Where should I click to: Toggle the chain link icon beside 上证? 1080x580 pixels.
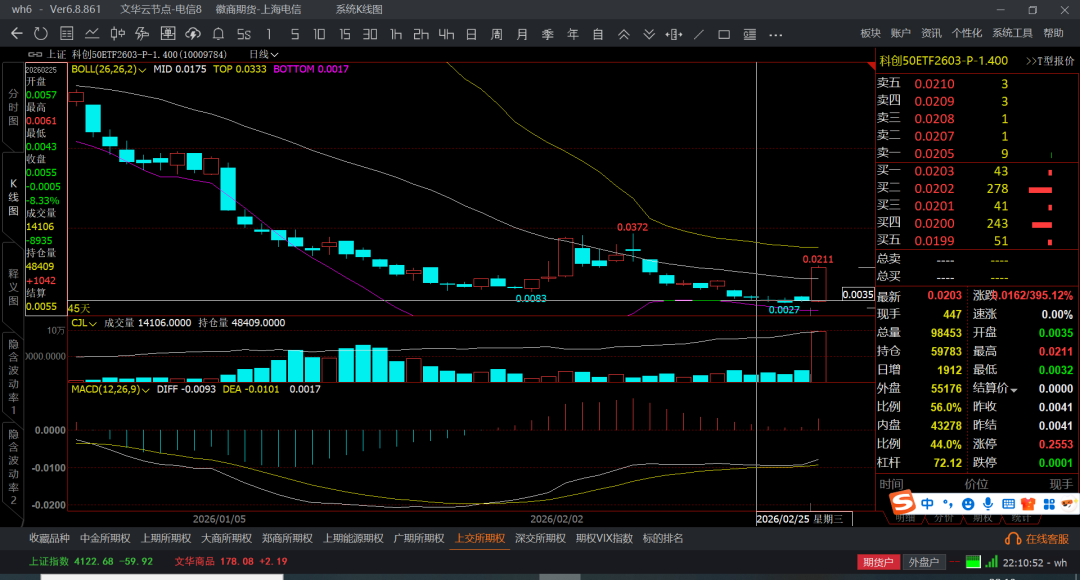tap(36, 54)
